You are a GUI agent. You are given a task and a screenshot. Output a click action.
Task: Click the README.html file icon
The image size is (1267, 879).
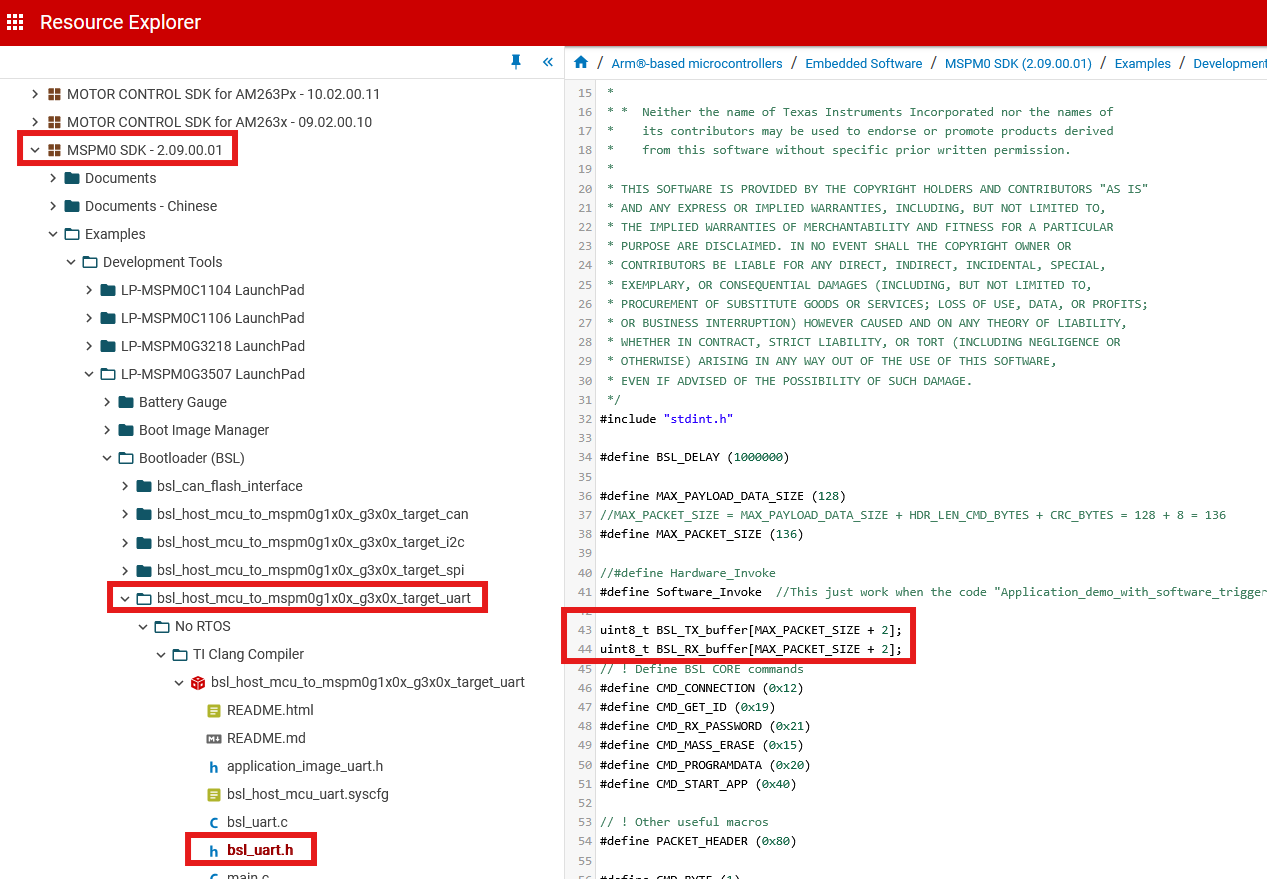(214, 710)
